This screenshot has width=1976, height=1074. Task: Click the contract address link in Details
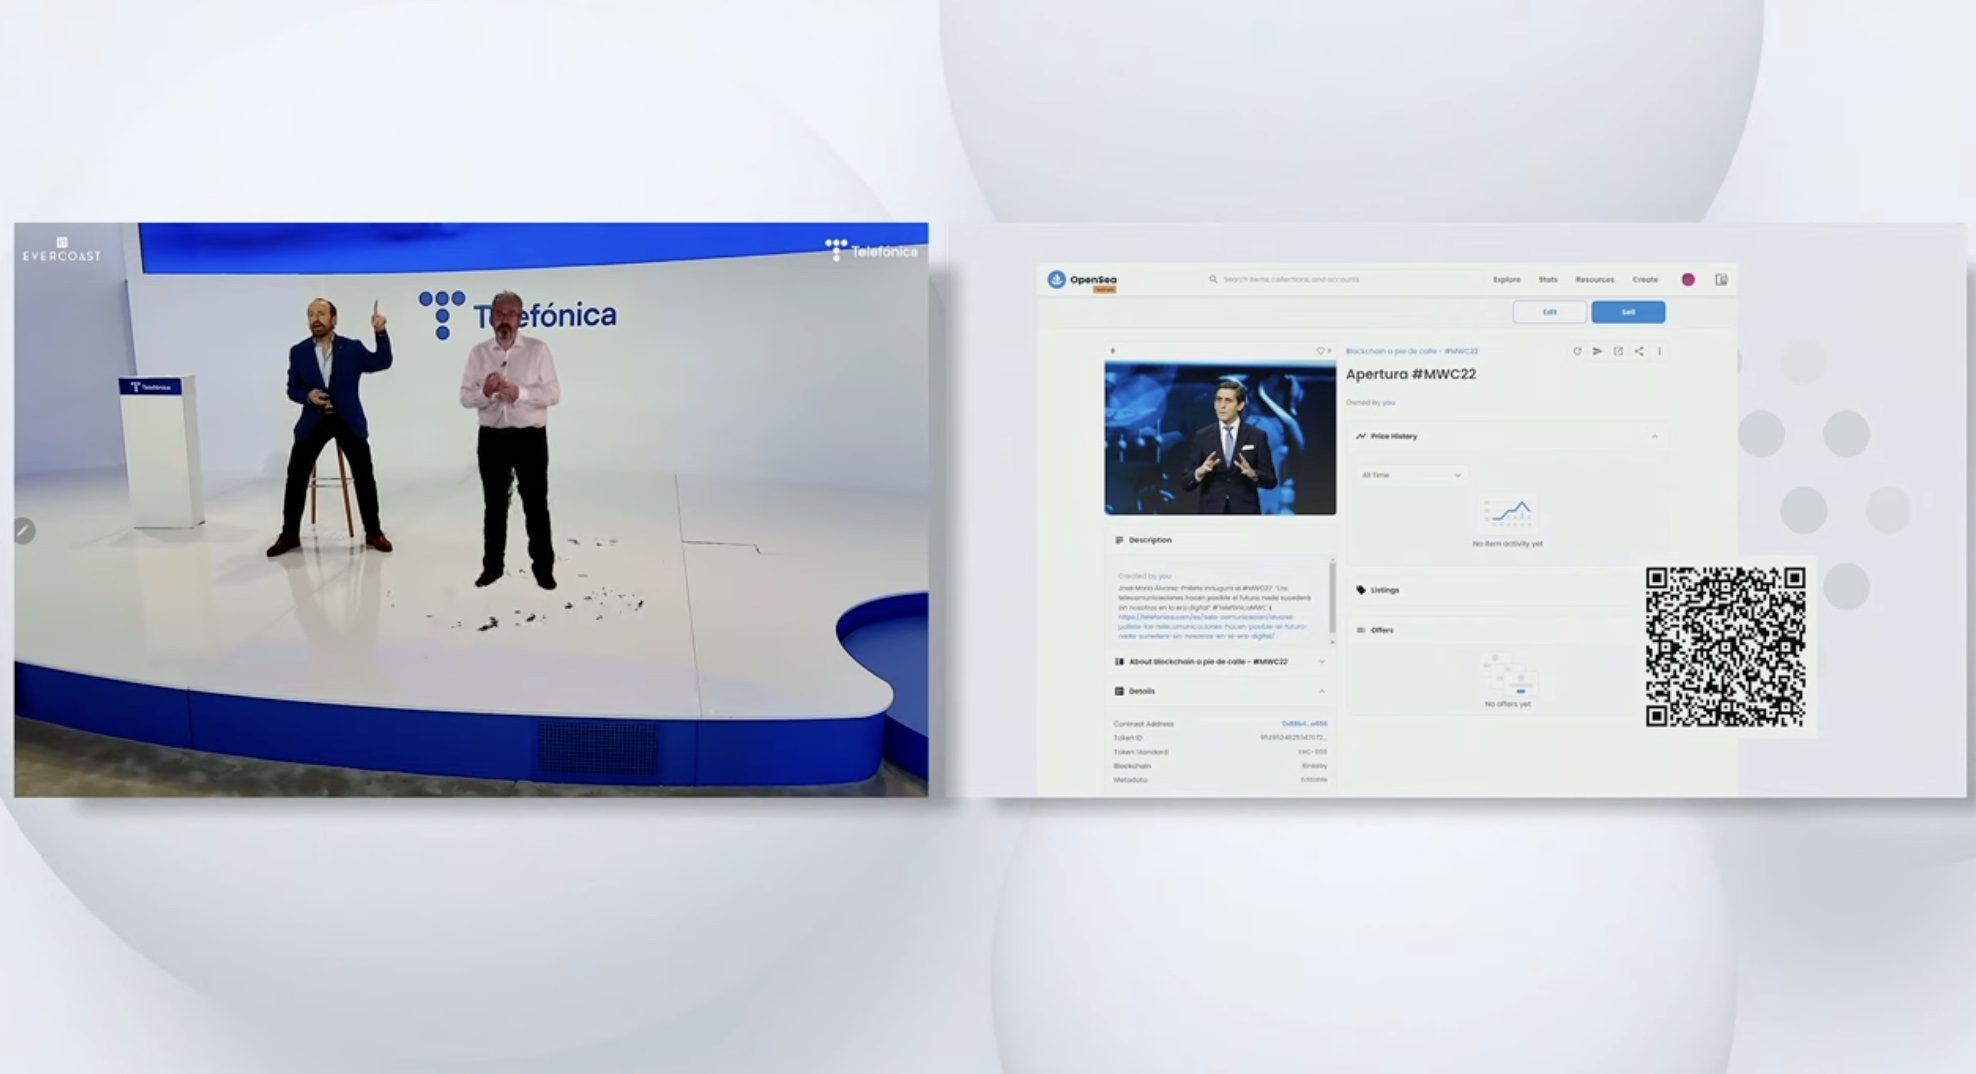pyautogui.click(x=1305, y=724)
